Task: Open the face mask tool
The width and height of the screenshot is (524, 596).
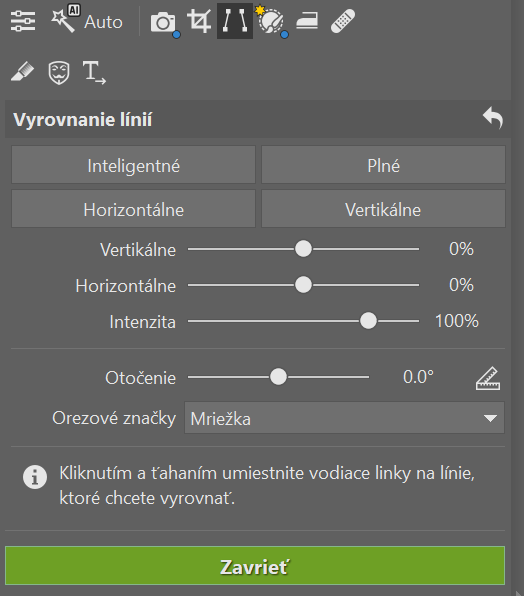Action: [59, 73]
